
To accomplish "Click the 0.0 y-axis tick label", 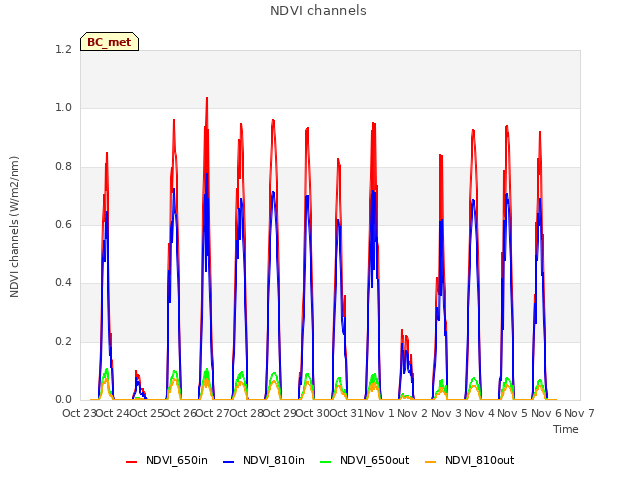I will (63, 399).
